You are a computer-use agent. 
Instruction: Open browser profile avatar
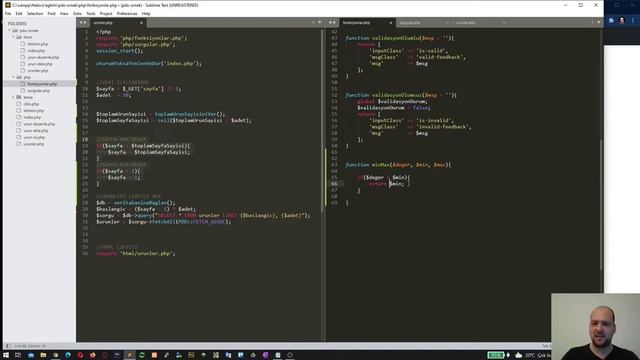[x=622, y=20]
